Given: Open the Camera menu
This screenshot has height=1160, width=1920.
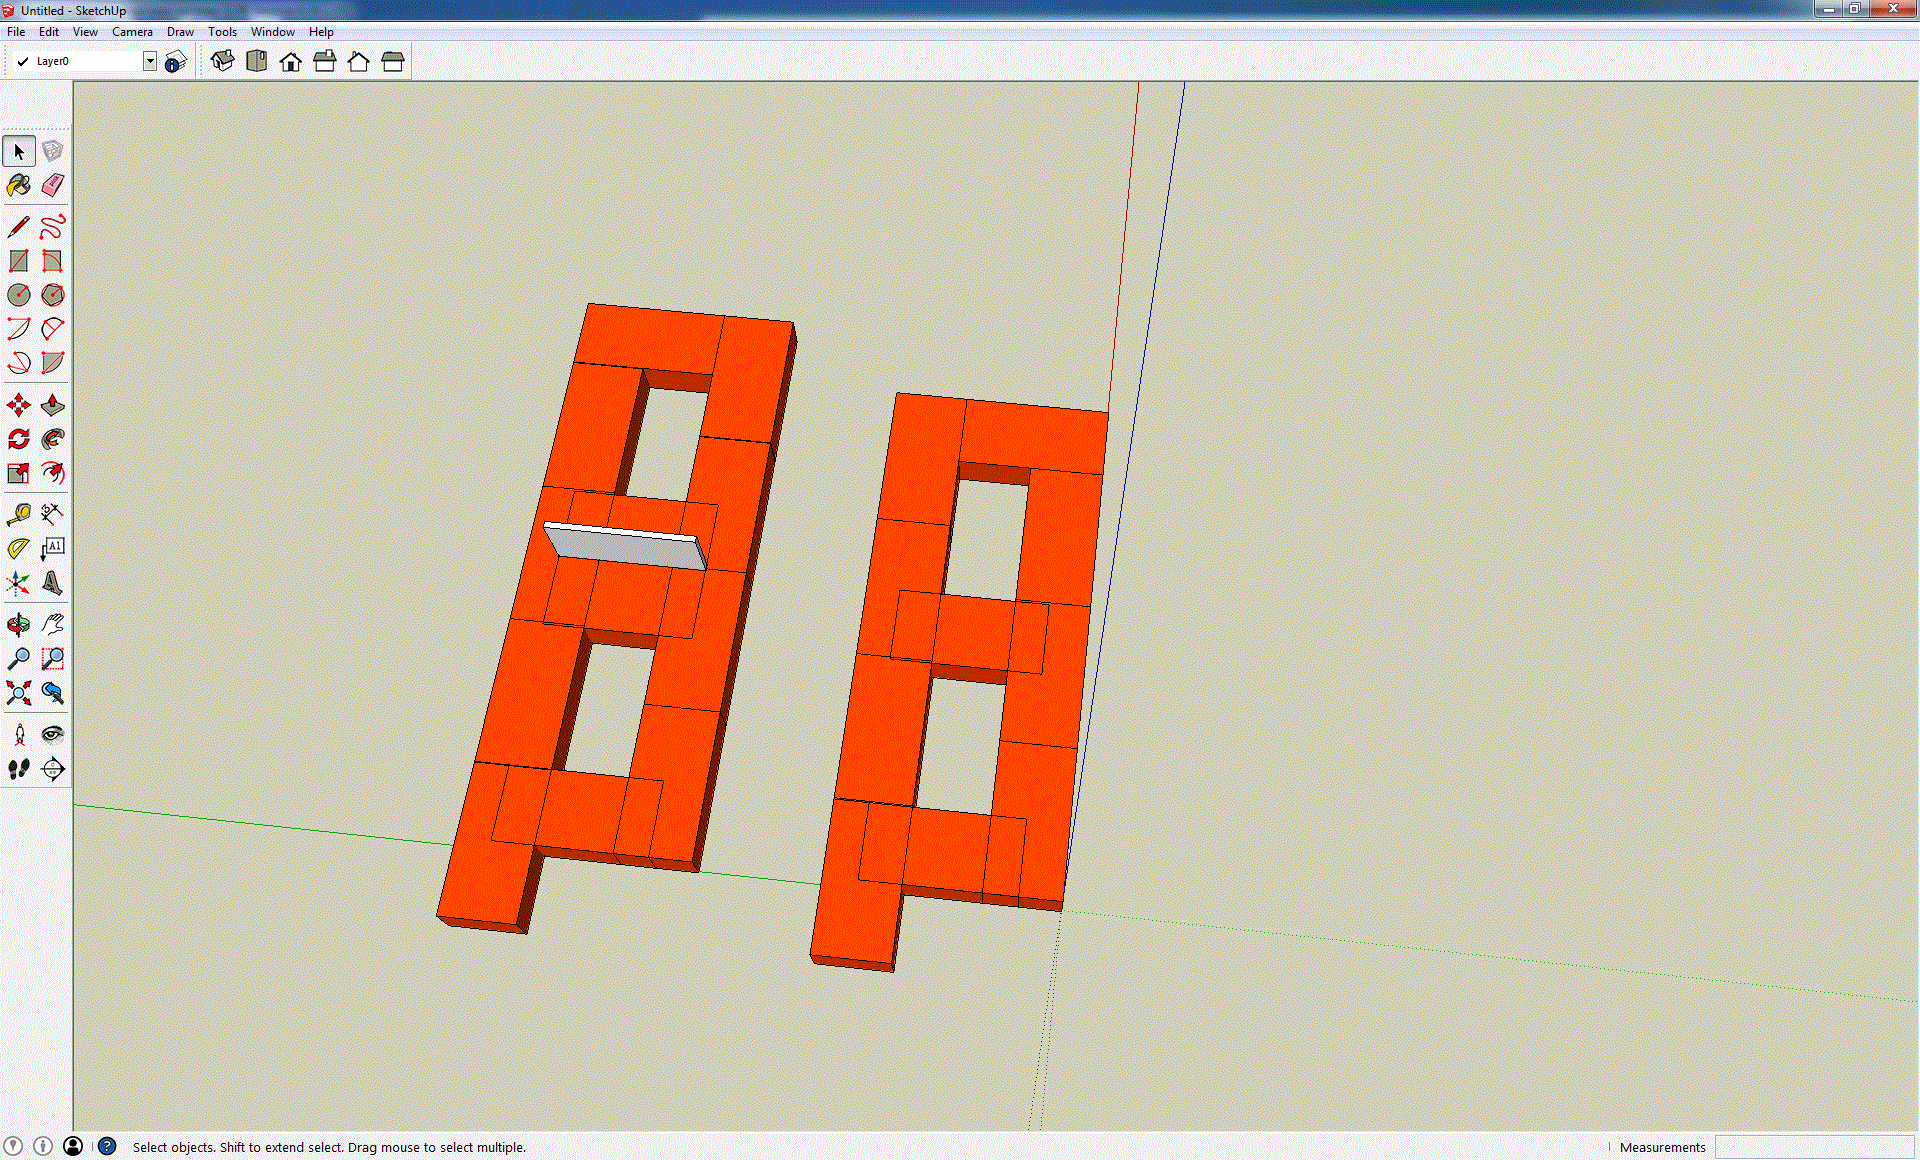Looking at the screenshot, I should (132, 32).
